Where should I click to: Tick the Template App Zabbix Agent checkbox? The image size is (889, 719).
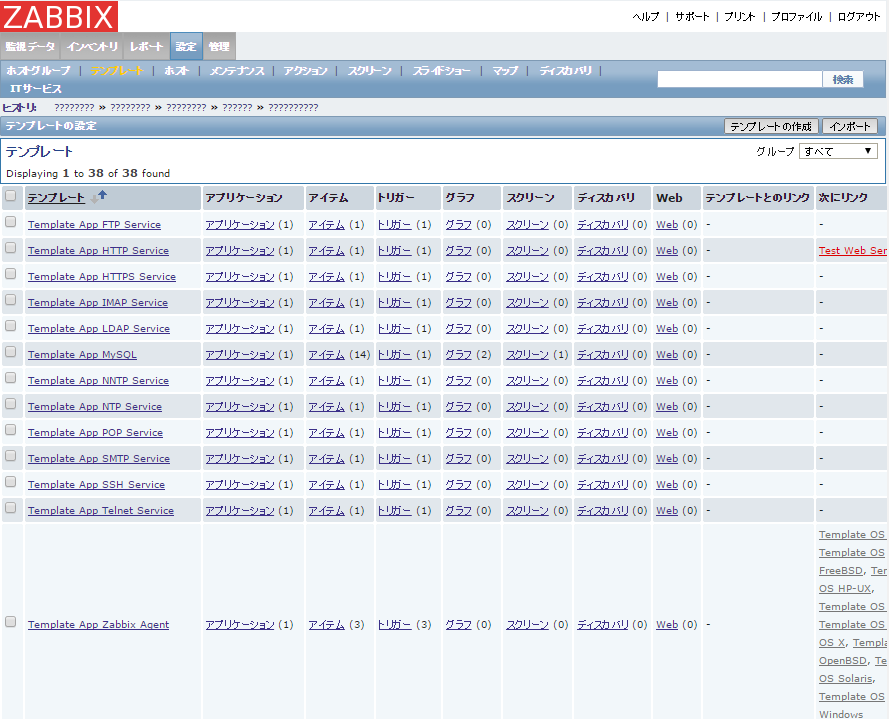11,622
